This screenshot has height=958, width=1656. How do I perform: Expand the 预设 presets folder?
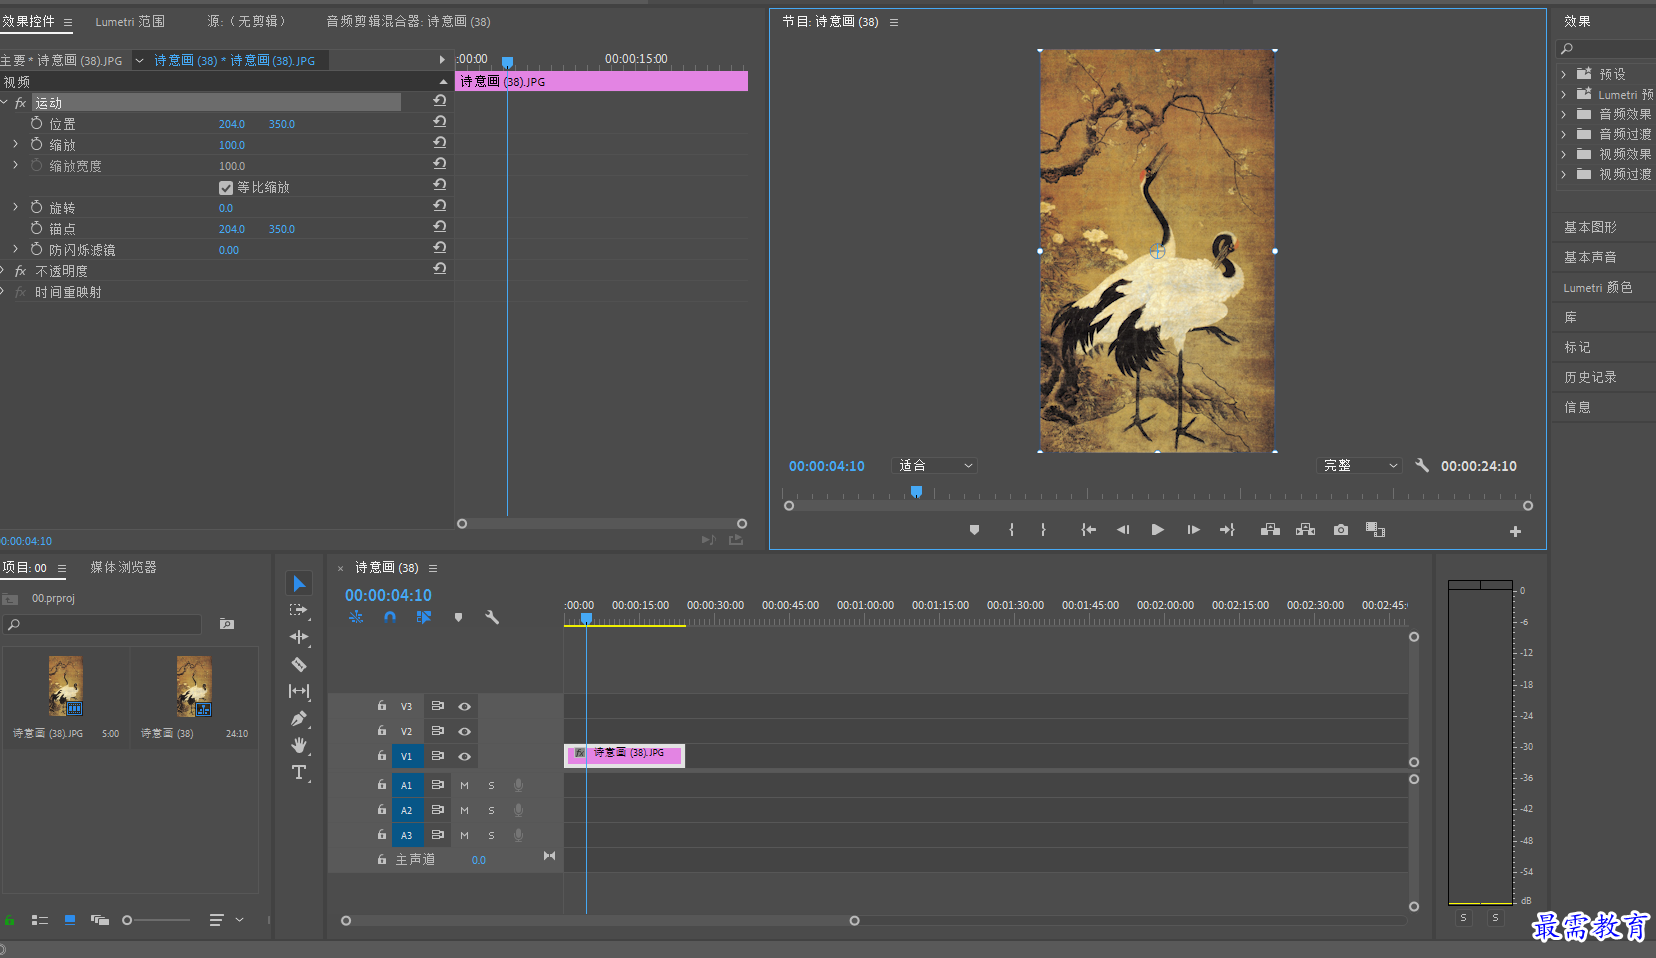[x=1564, y=74]
